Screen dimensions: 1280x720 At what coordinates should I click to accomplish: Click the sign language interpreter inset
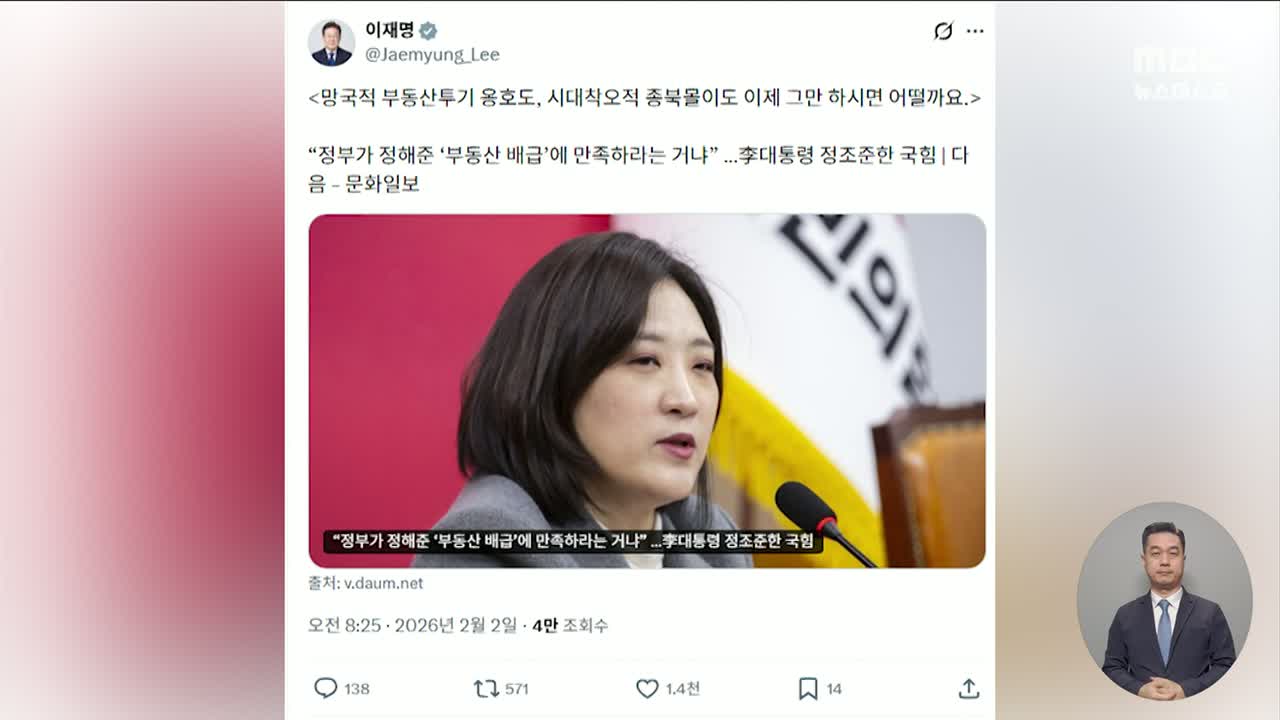pos(1164,601)
